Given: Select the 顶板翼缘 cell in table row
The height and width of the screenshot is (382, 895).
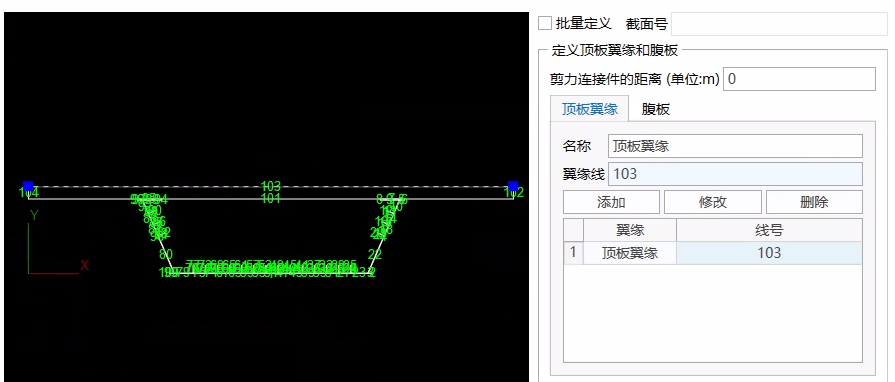Looking at the screenshot, I should coord(630,253).
